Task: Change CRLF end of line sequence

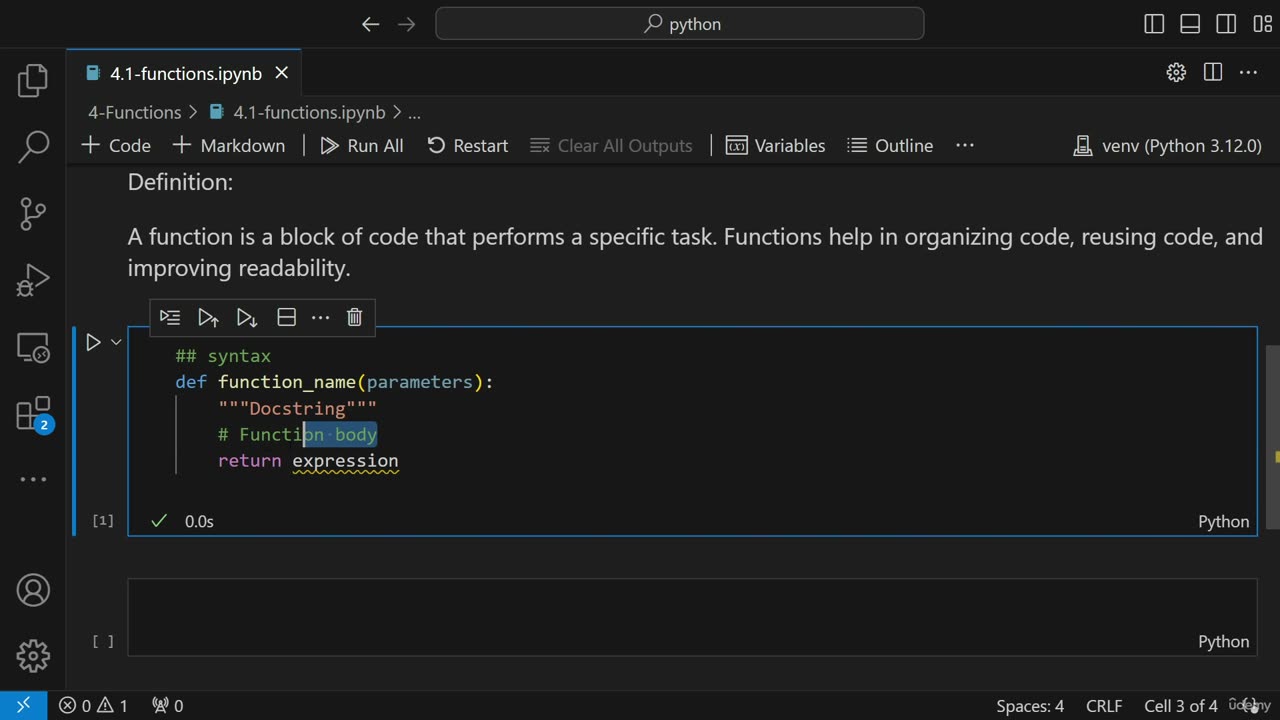Action: coord(1104,705)
